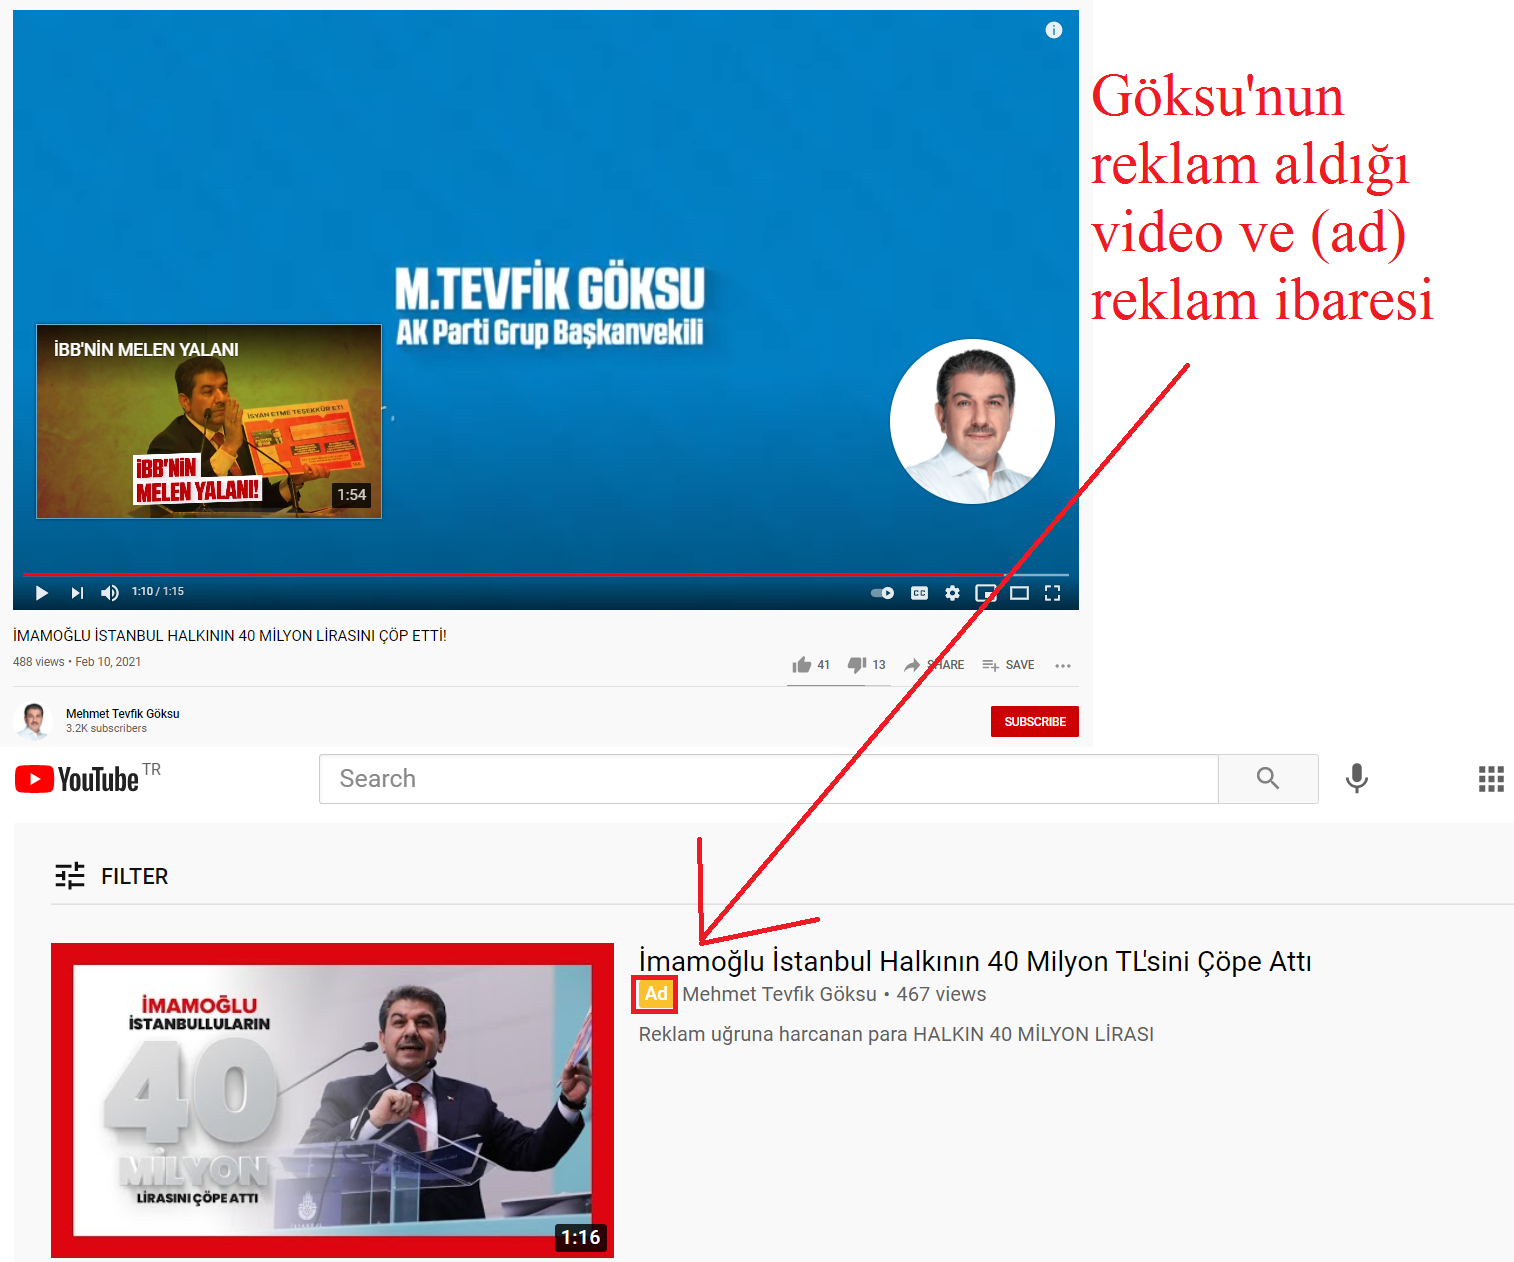Toggle the autoplay switch

(882, 593)
